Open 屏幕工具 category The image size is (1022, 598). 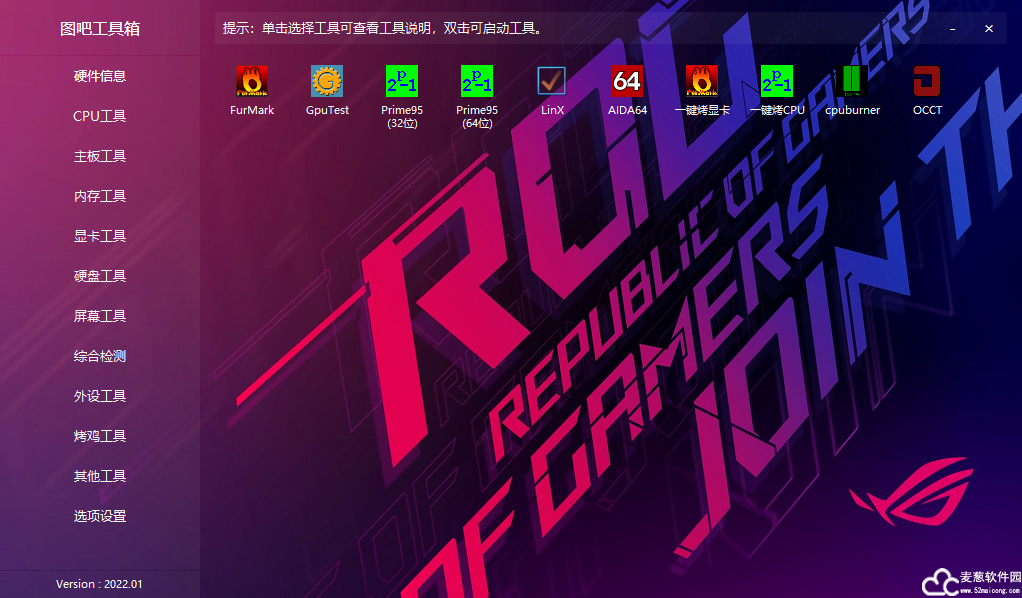pyautogui.click(x=100, y=316)
